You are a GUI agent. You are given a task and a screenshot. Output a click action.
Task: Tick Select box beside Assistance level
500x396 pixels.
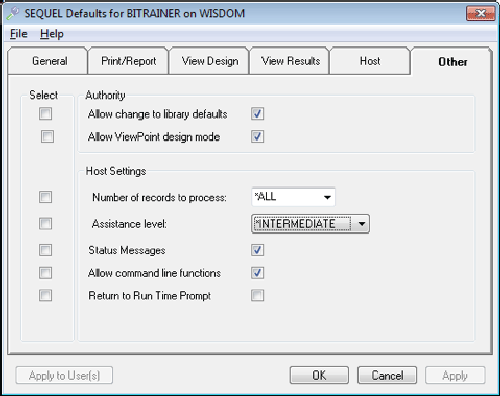click(x=45, y=223)
